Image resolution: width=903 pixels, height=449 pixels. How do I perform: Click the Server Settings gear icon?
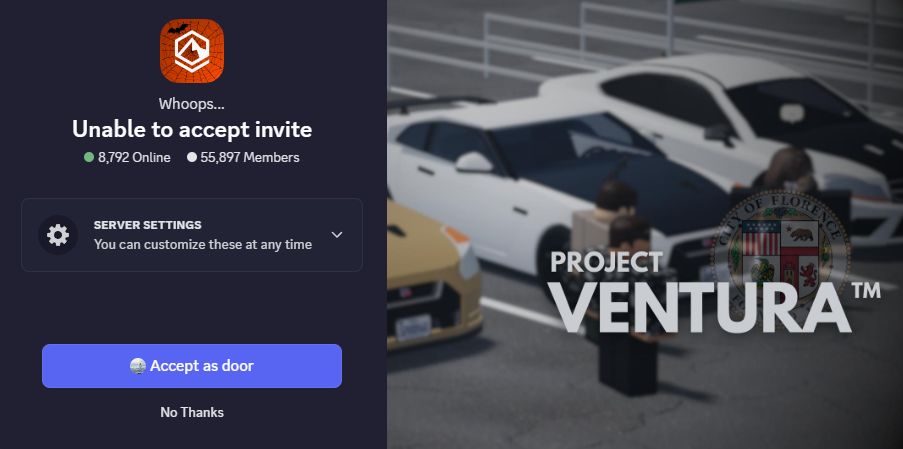(x=58, y=235)
